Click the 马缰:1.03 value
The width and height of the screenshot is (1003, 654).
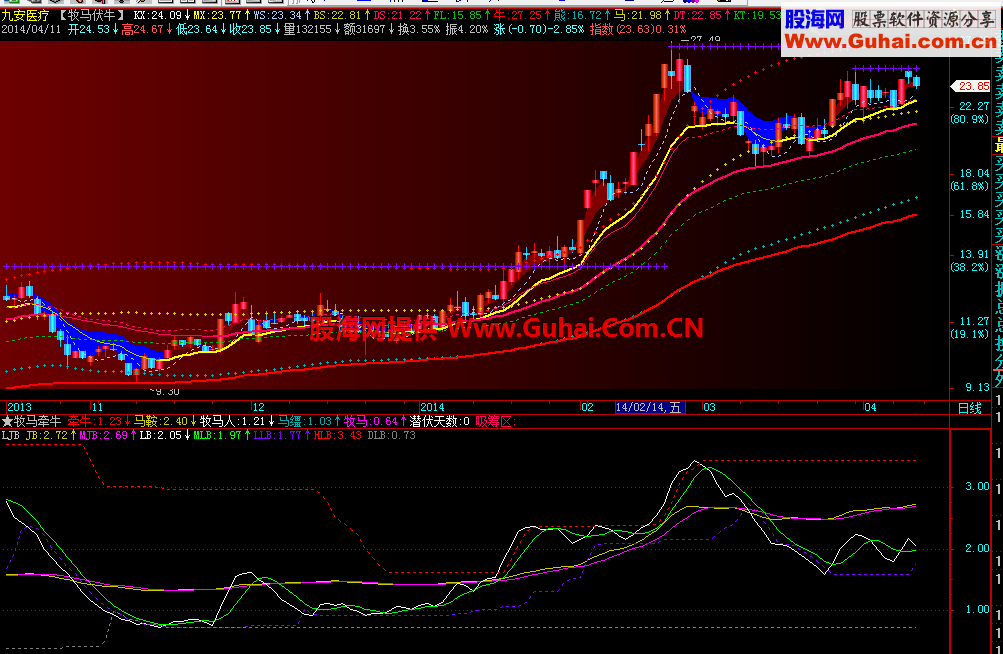coord(304,422)
